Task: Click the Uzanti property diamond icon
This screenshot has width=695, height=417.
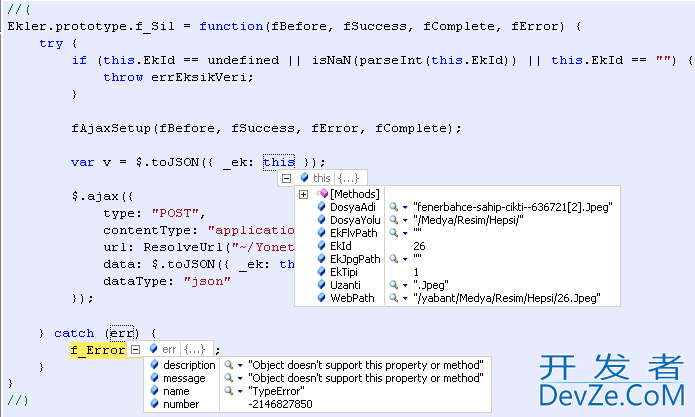Action: coord(322,284)
